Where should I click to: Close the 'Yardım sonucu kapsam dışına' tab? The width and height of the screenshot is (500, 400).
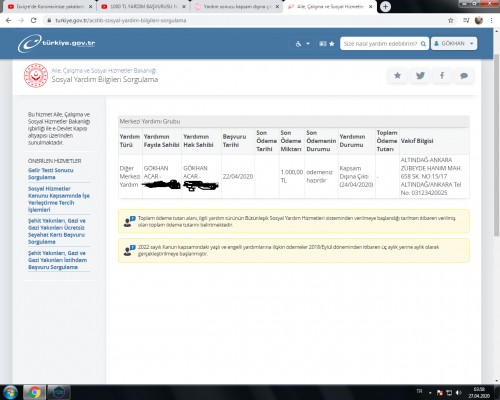[x=277, y=6]
